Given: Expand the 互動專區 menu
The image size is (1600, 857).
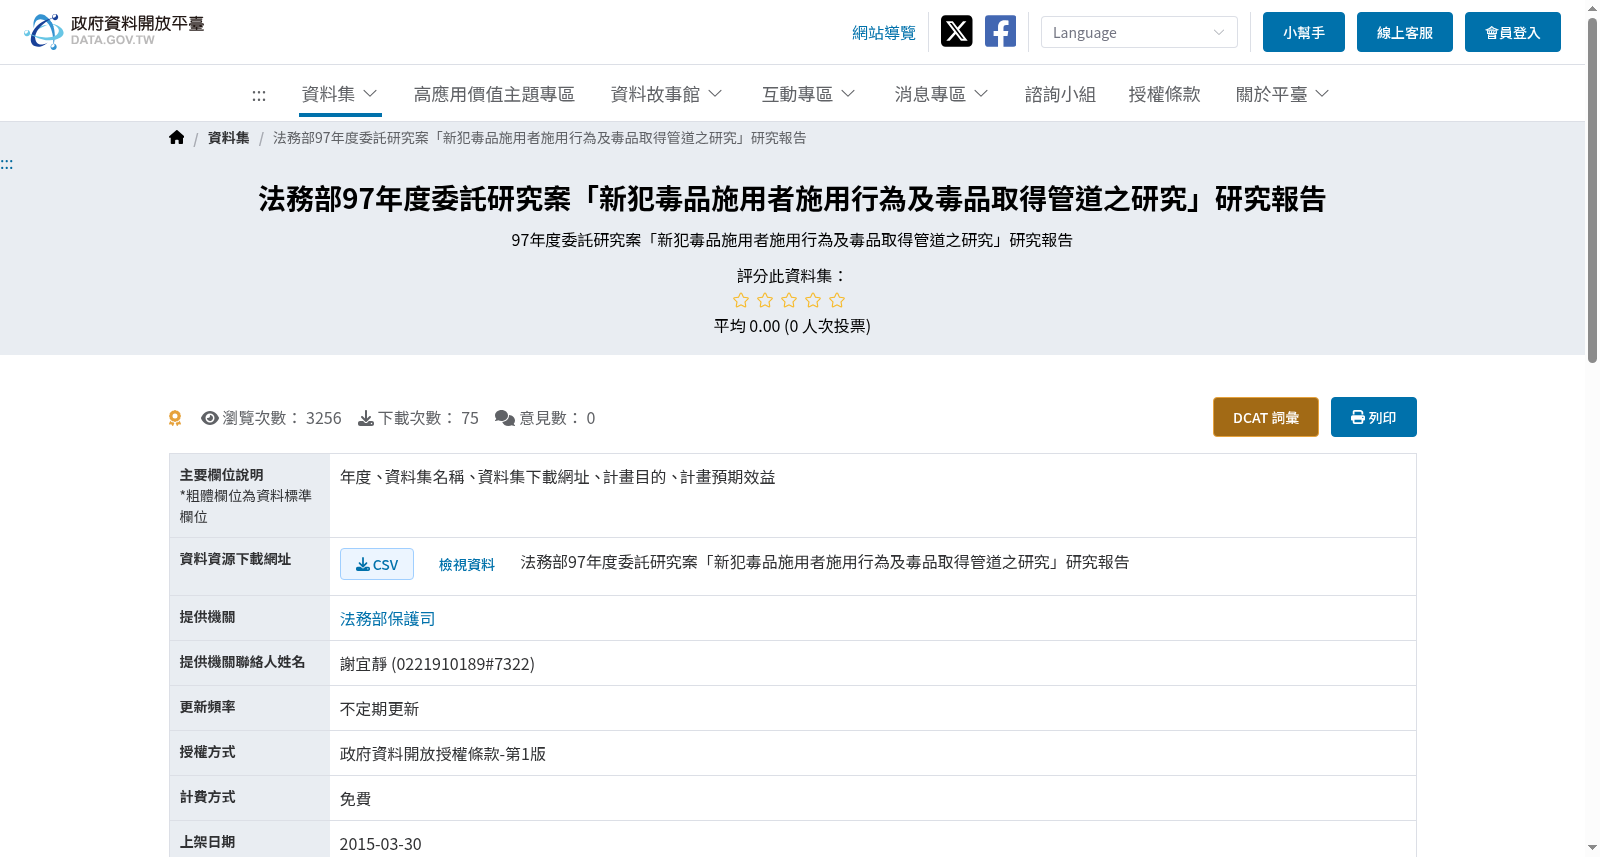Looking at the screenshot, I should click(x=808, y=94).
